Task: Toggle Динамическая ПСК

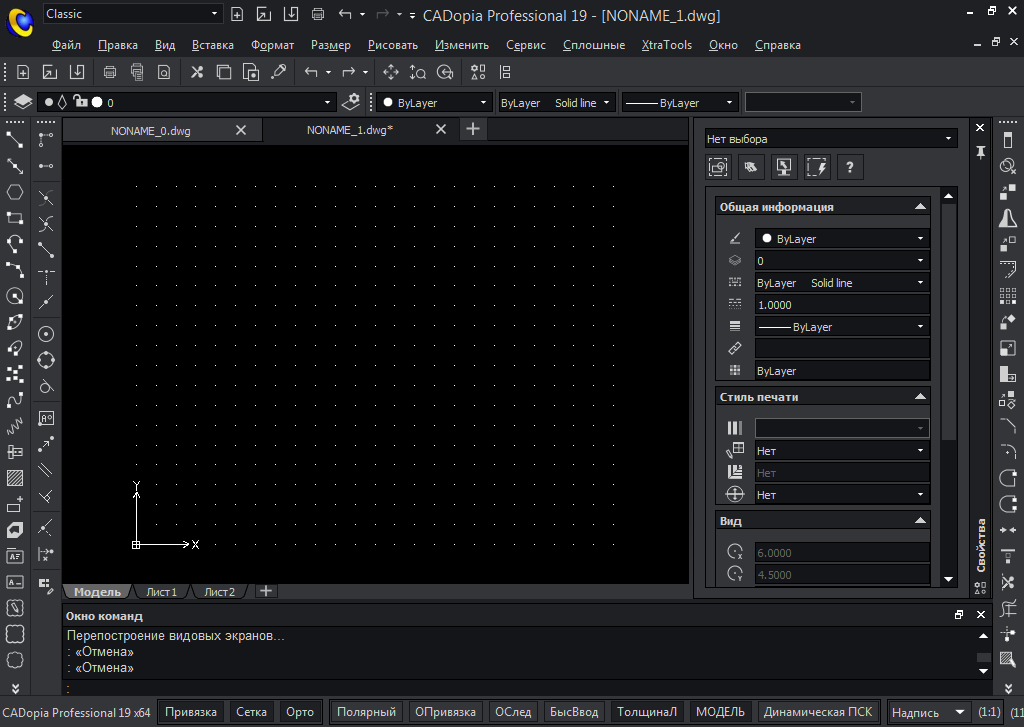Action: click(x=818, y=712)
